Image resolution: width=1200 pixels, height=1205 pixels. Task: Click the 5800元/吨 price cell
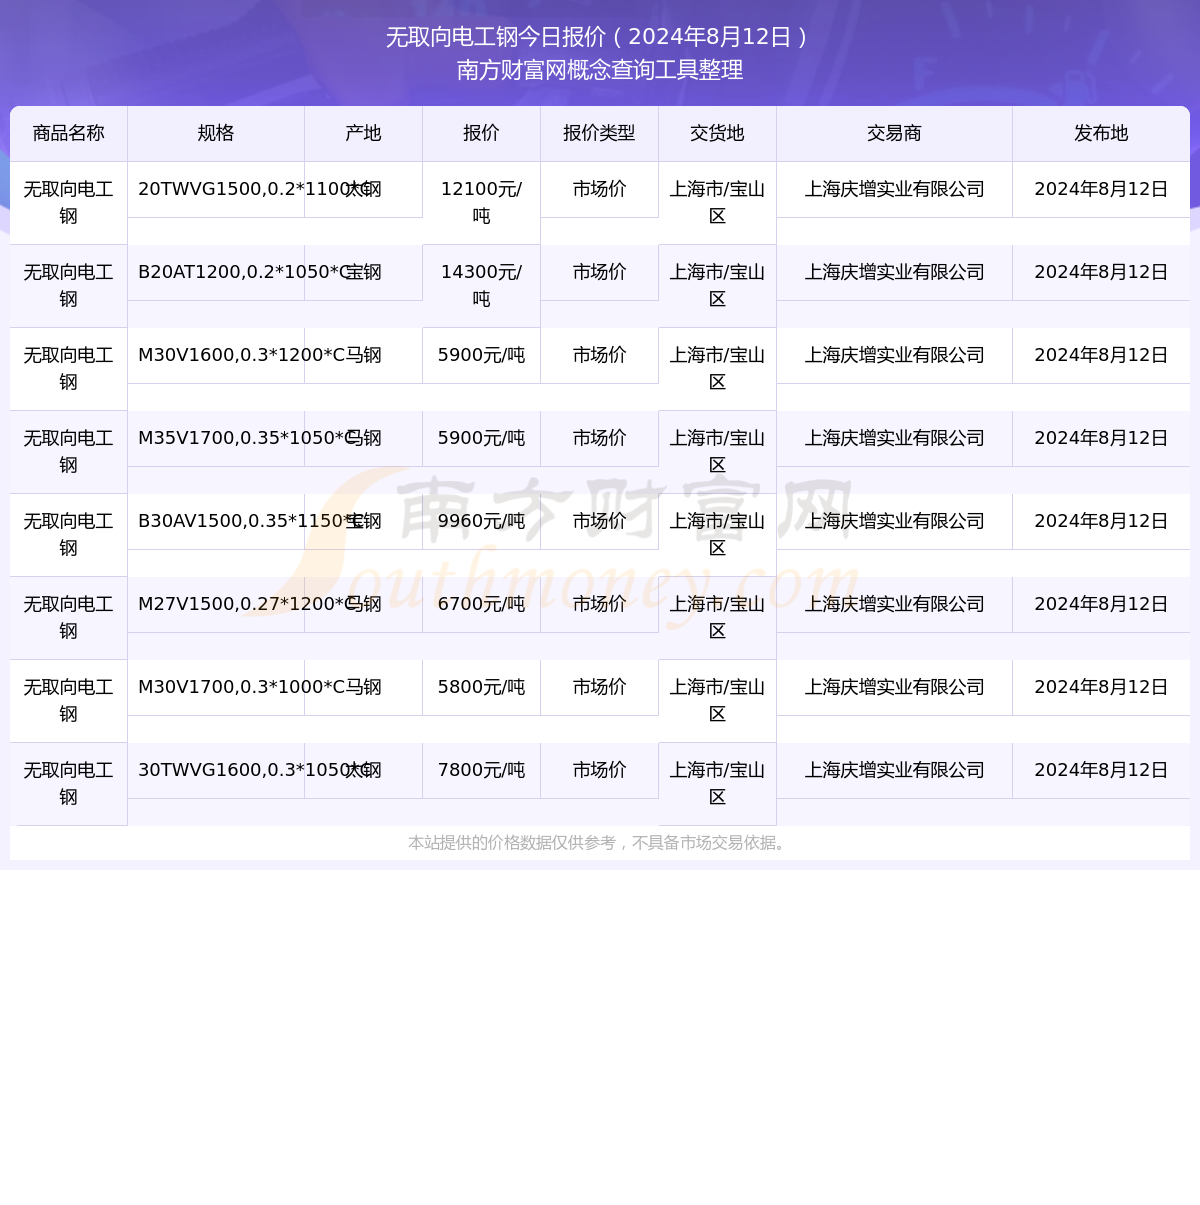[x=481, y=687]
